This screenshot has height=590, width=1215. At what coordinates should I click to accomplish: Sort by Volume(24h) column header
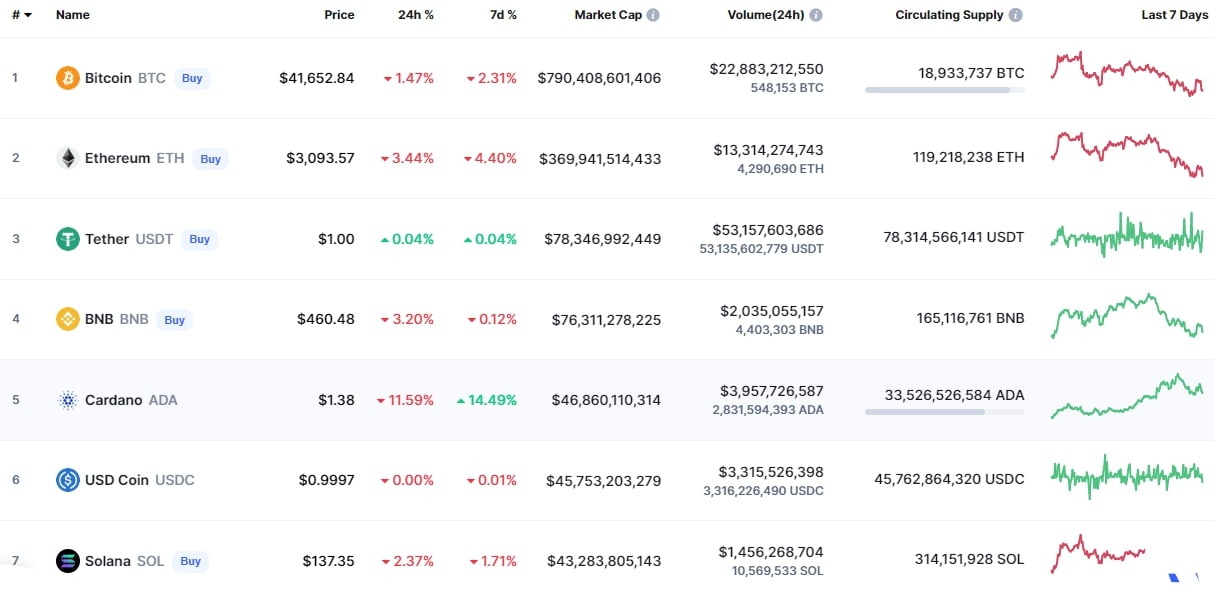click(x=766, y=15)
